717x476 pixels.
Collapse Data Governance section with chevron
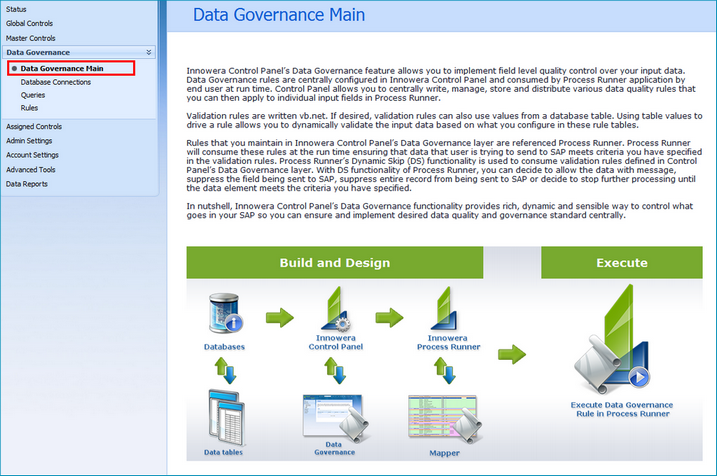(x=149, y=52)
